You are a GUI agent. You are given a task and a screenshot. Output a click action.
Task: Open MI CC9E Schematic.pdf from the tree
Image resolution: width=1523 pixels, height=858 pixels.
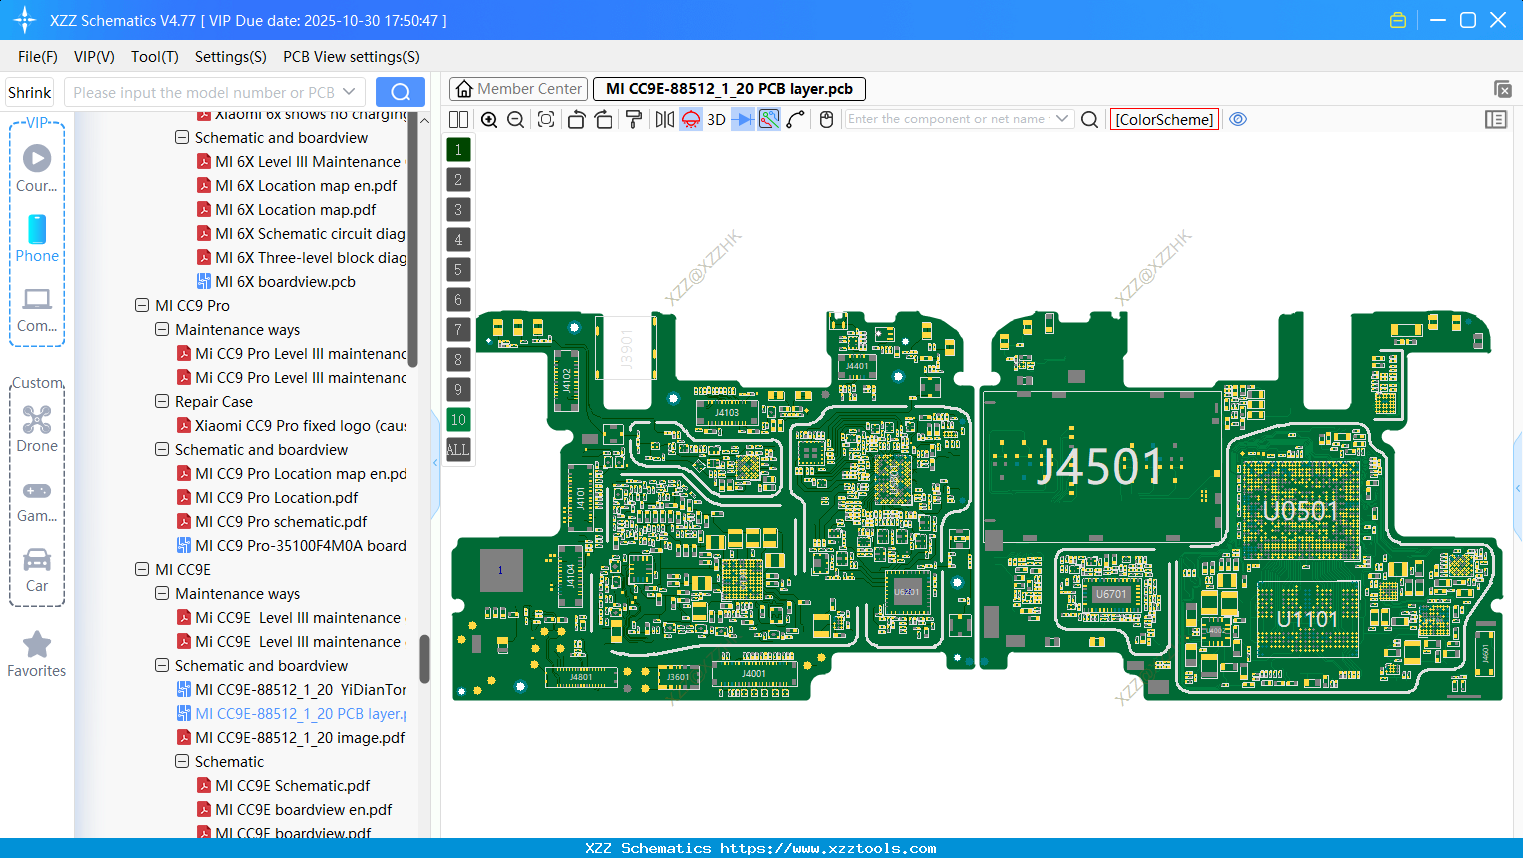coord(290,785)
